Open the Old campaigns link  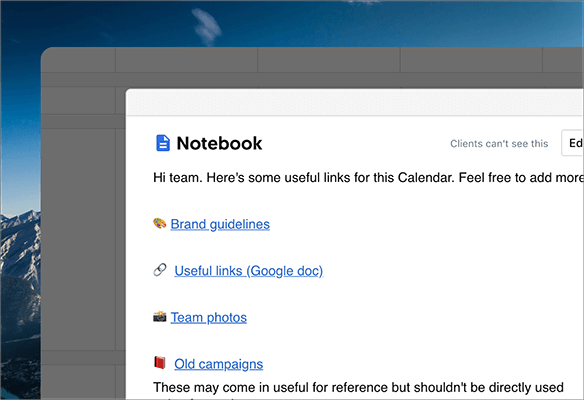click(219, 364)
